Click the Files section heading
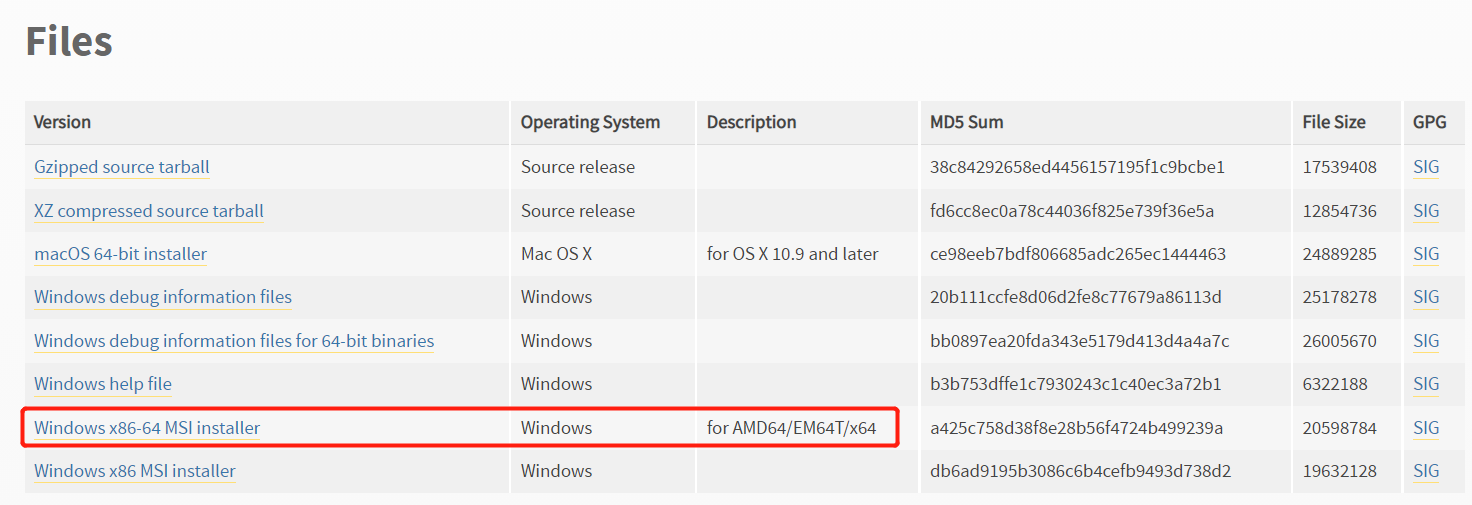 click(x=68, y=42)
